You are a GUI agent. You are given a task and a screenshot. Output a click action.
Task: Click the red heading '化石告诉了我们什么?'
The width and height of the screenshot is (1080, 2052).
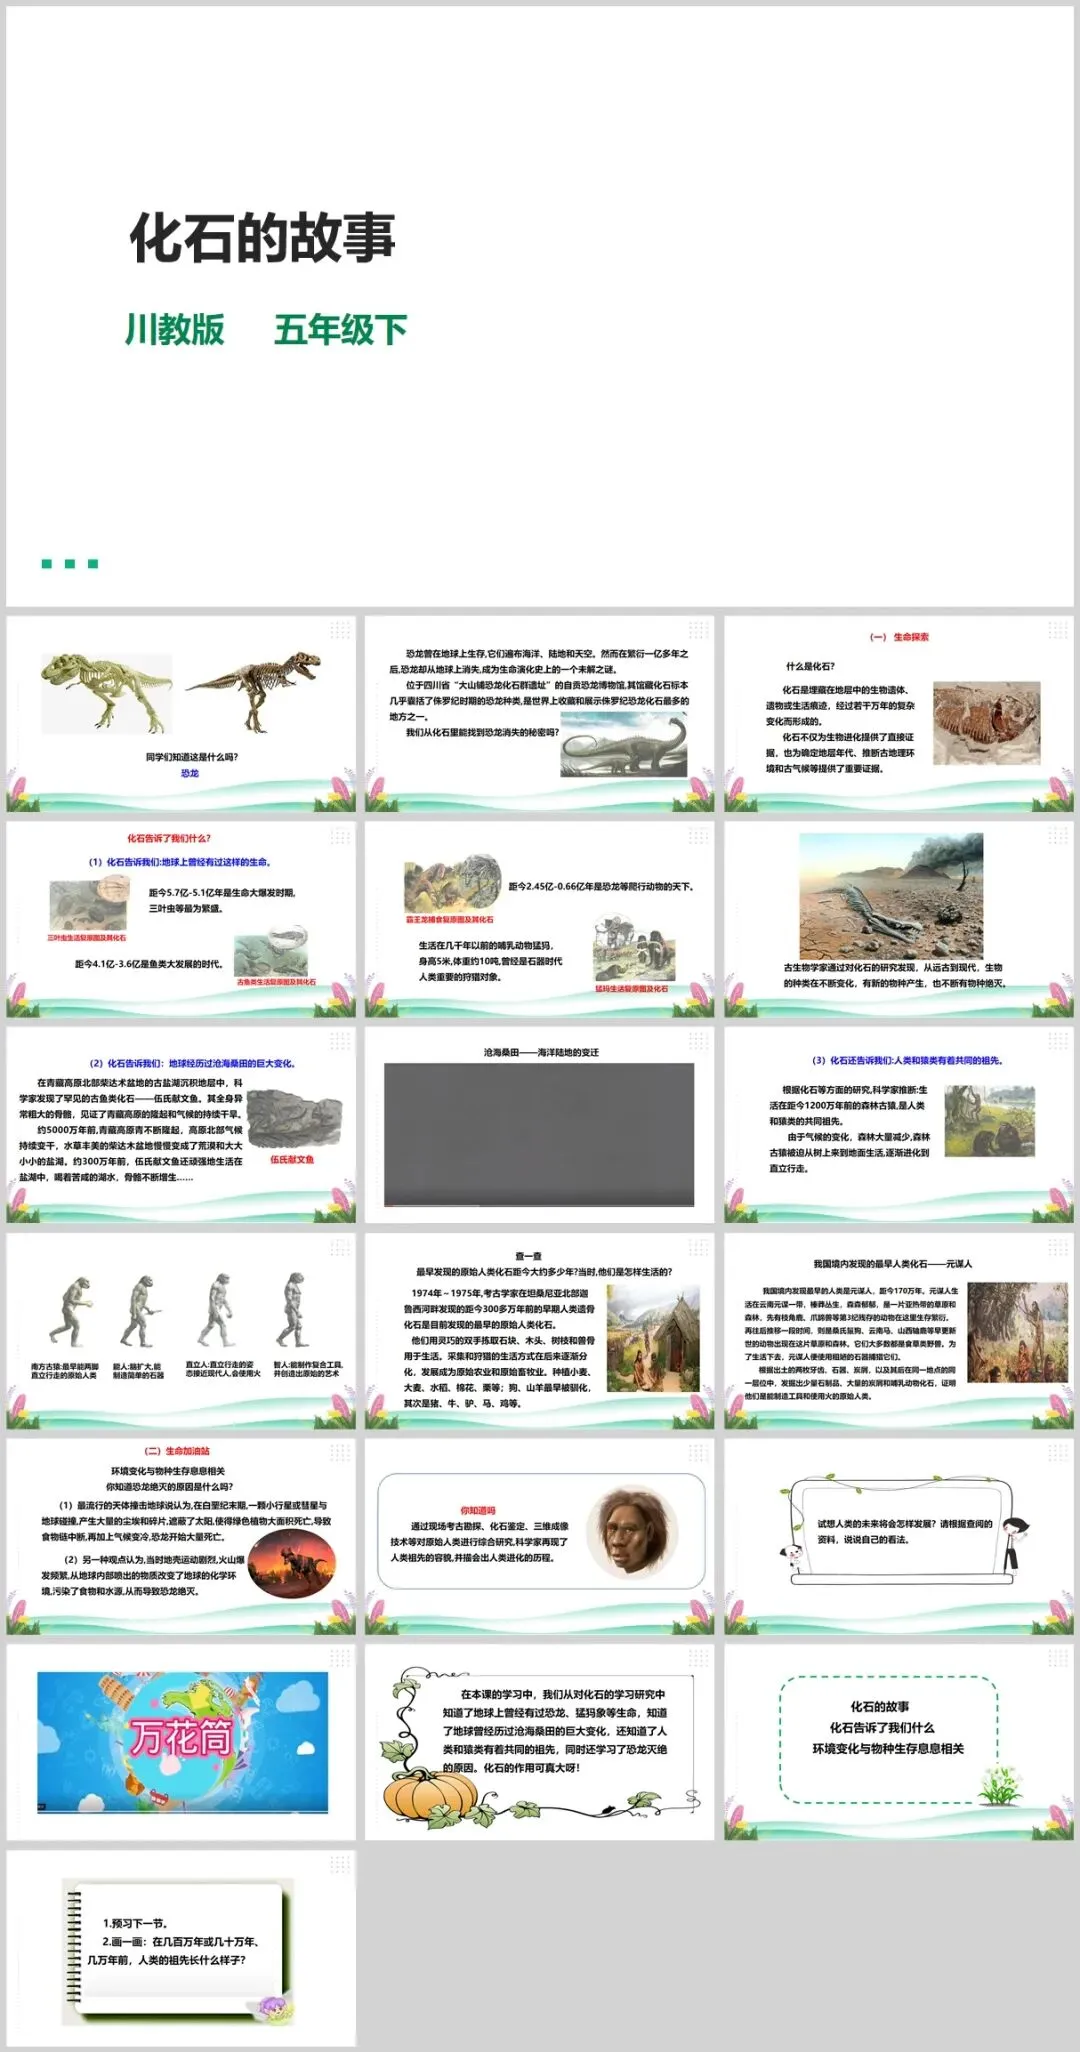168,838
